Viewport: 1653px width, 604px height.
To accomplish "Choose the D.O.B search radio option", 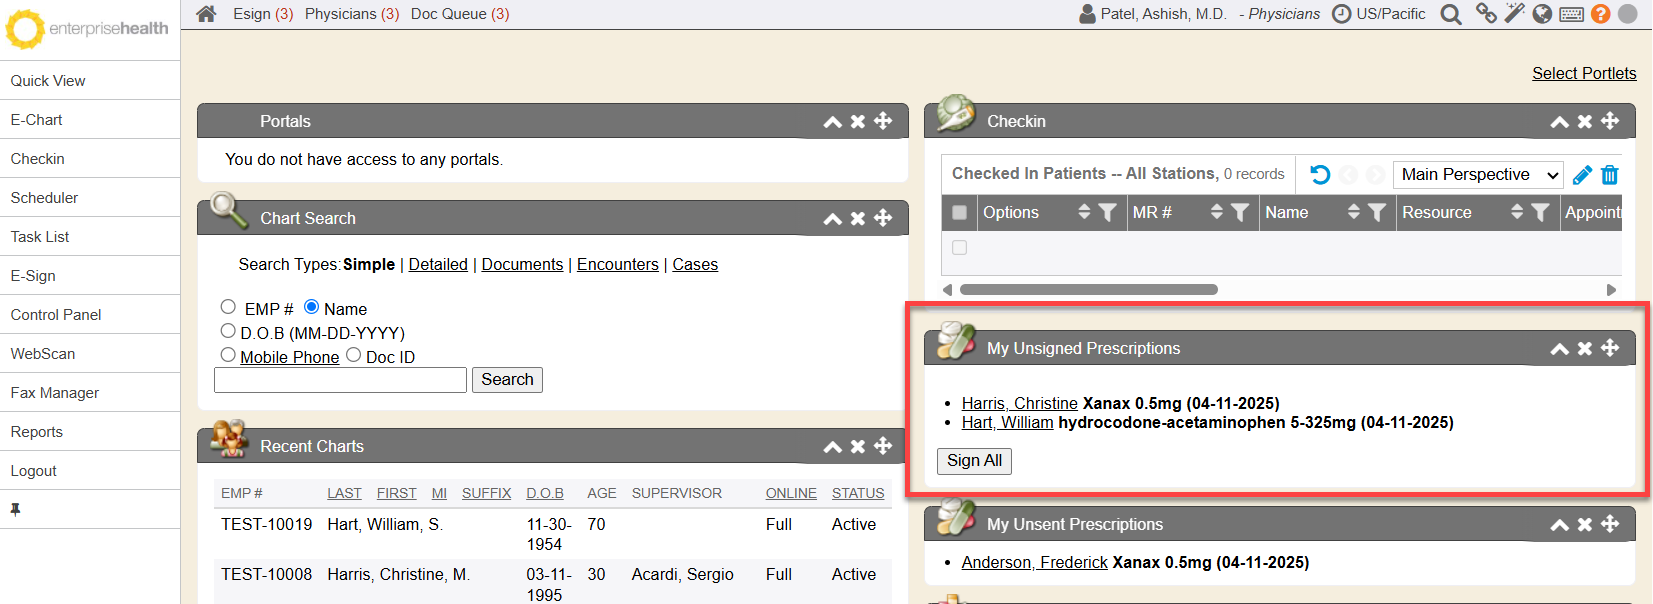I will pos(228,331).
